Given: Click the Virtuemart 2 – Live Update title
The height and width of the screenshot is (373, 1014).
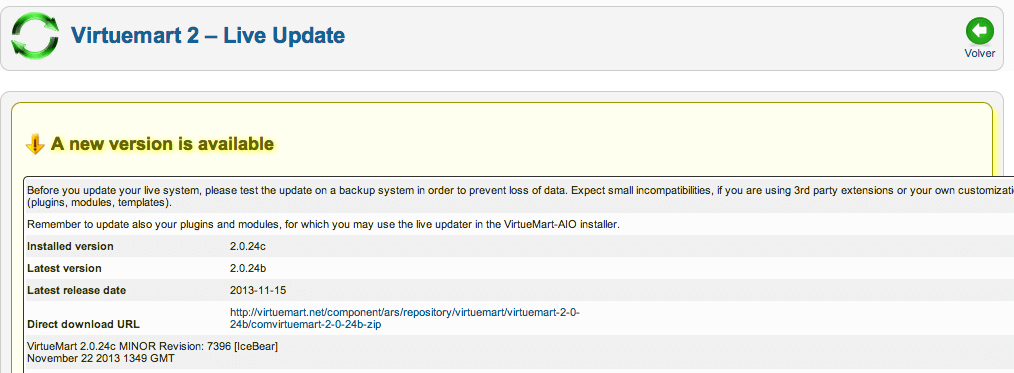Looking at the screenshot, I should pos(208,35).
